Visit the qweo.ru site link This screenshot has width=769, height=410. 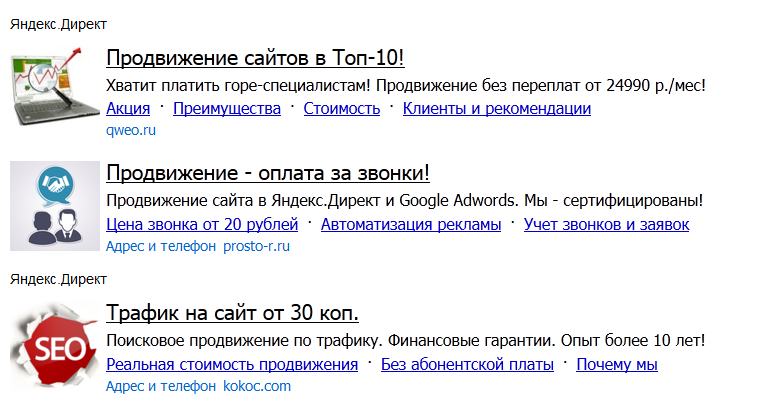[x=131, y=130]
